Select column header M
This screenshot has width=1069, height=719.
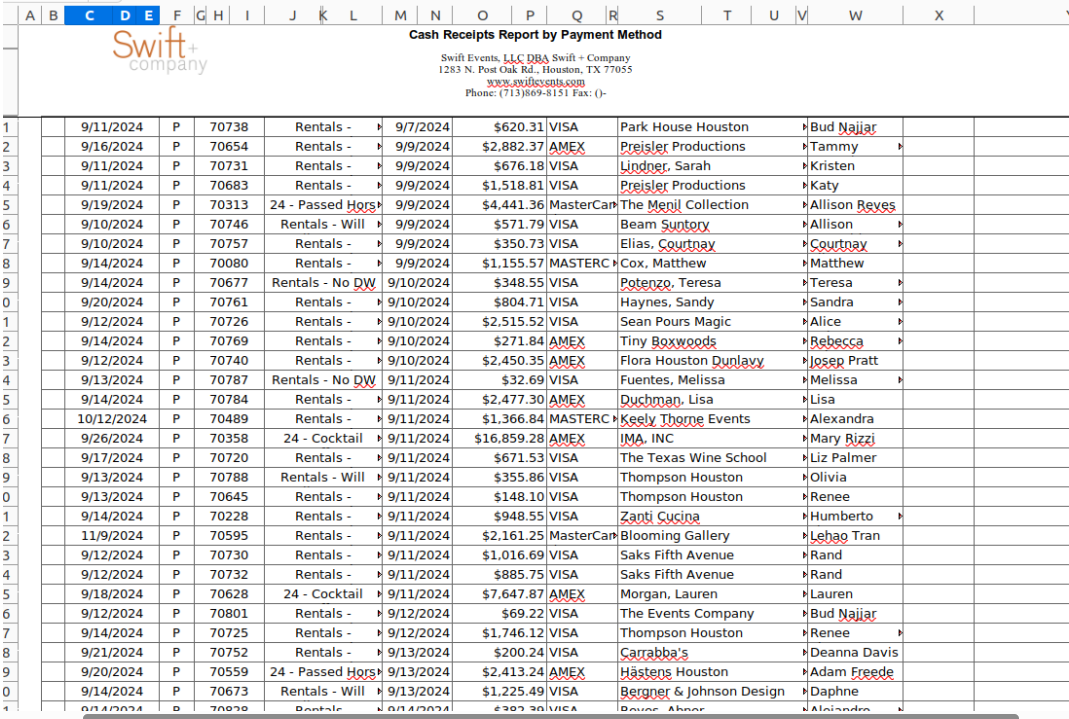tap(400, 15)
